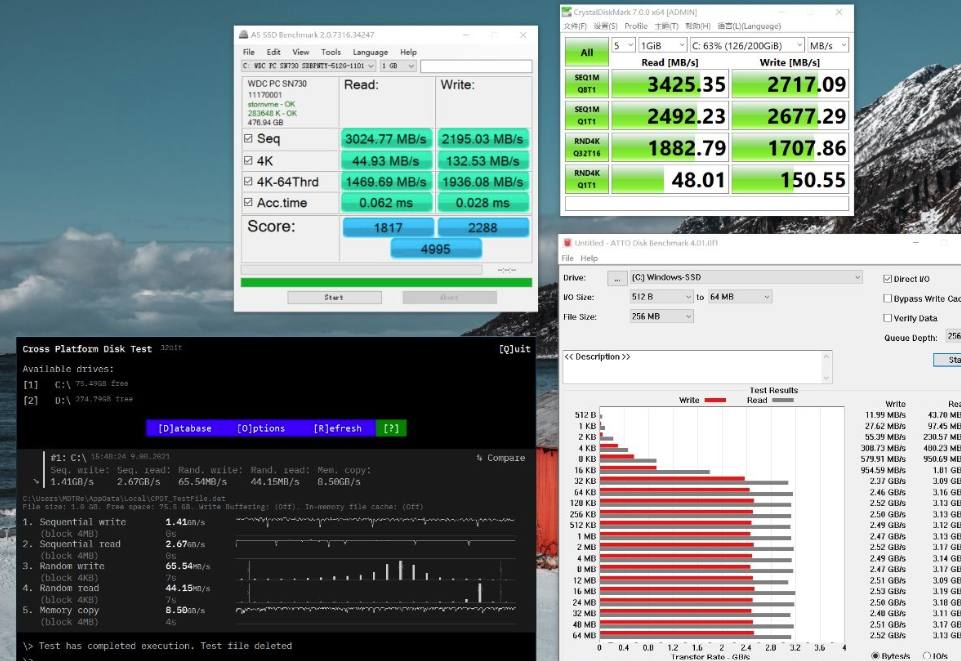Select drive [2] D:\ in Cross Platform Disk Test
Viewport: 961px width, 661px height.
click(x=78, y=399)
